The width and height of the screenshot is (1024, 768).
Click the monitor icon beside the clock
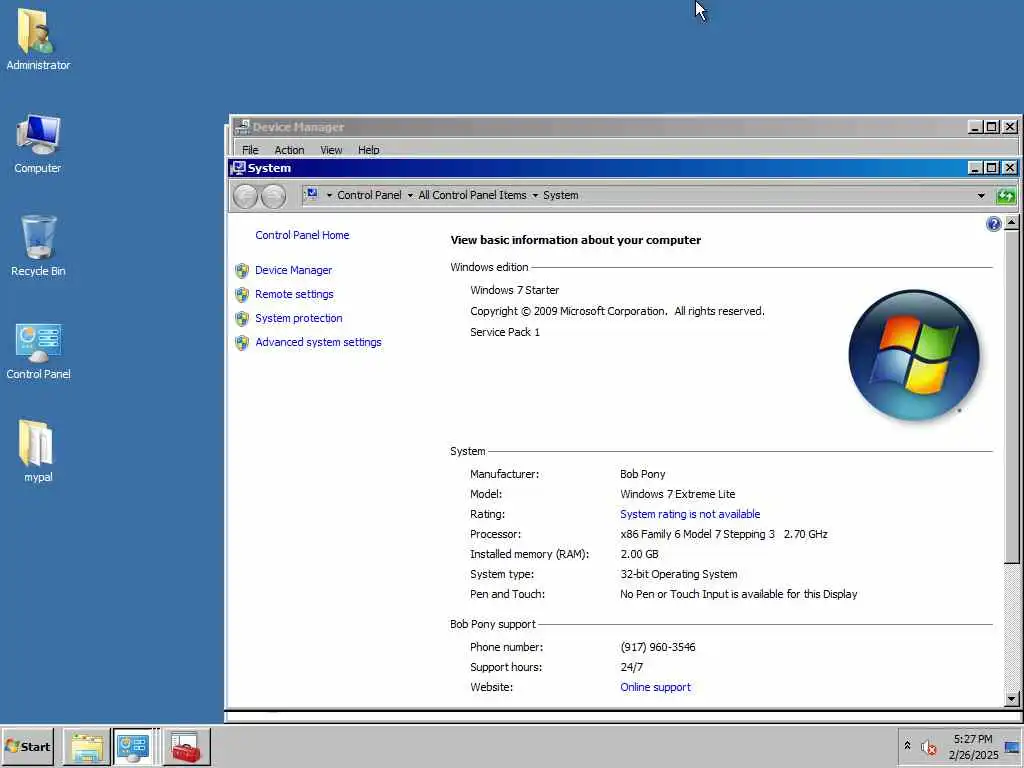pos(1012,747)
